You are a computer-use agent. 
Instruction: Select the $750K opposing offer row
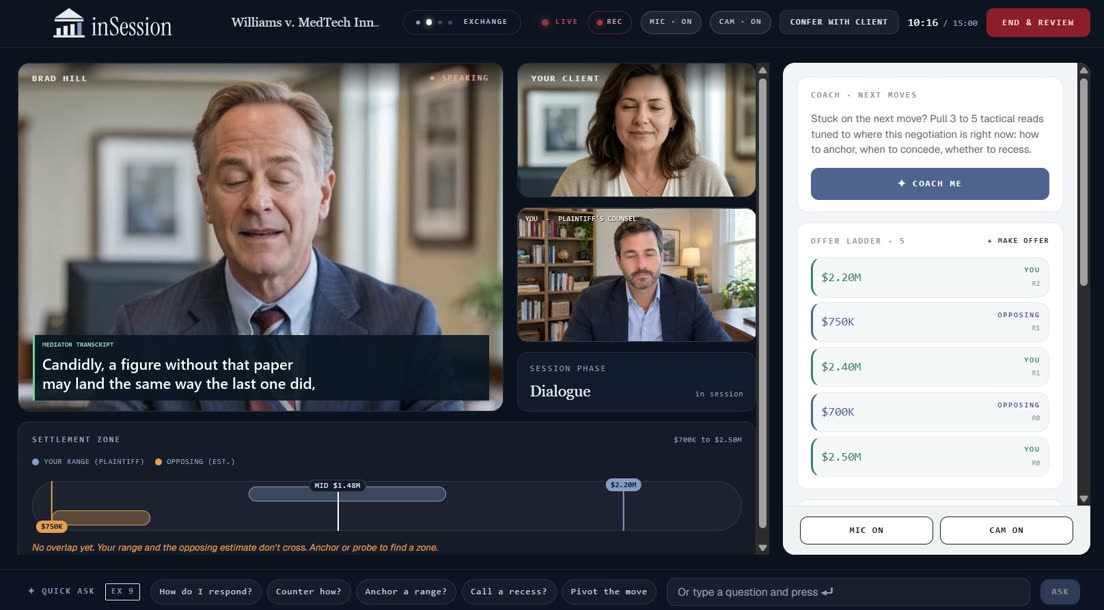tap(930, 322)
